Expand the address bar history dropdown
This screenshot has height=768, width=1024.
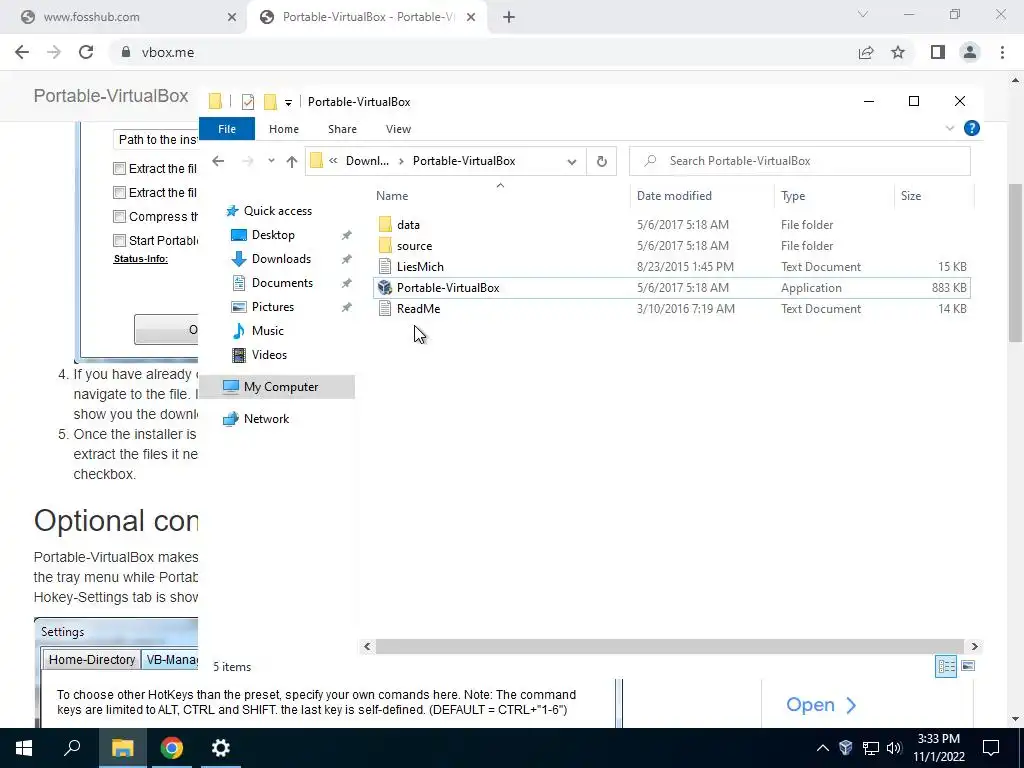571,161
